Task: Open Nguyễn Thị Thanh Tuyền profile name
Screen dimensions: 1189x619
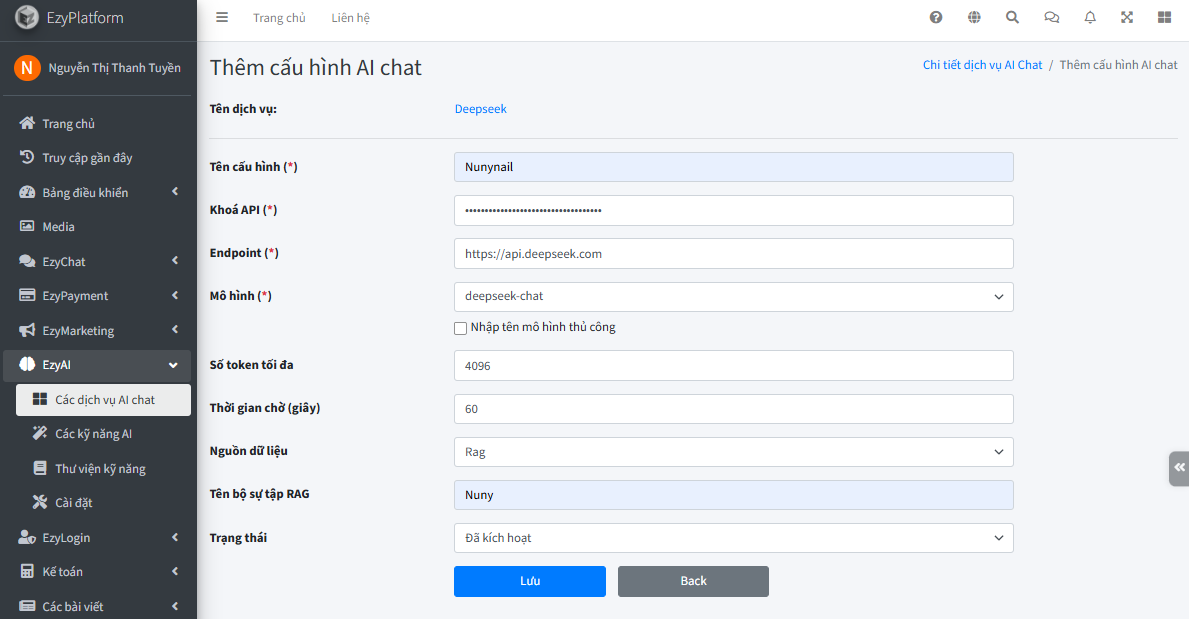Action: (115, 68)
